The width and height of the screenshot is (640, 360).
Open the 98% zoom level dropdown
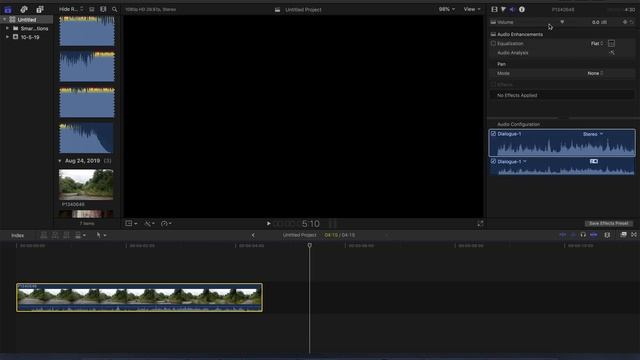(x=447, y=9)
